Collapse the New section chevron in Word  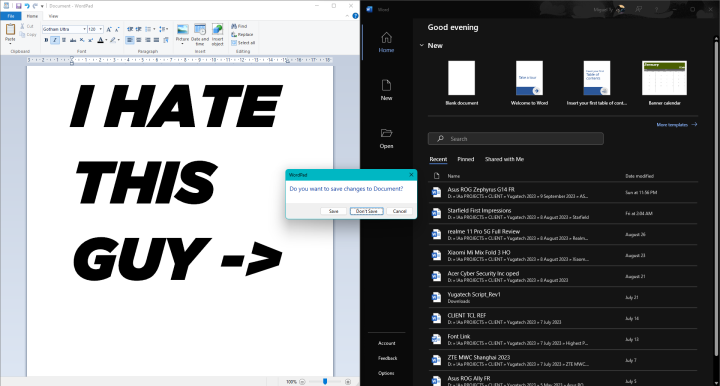click(x=422, y=45)
